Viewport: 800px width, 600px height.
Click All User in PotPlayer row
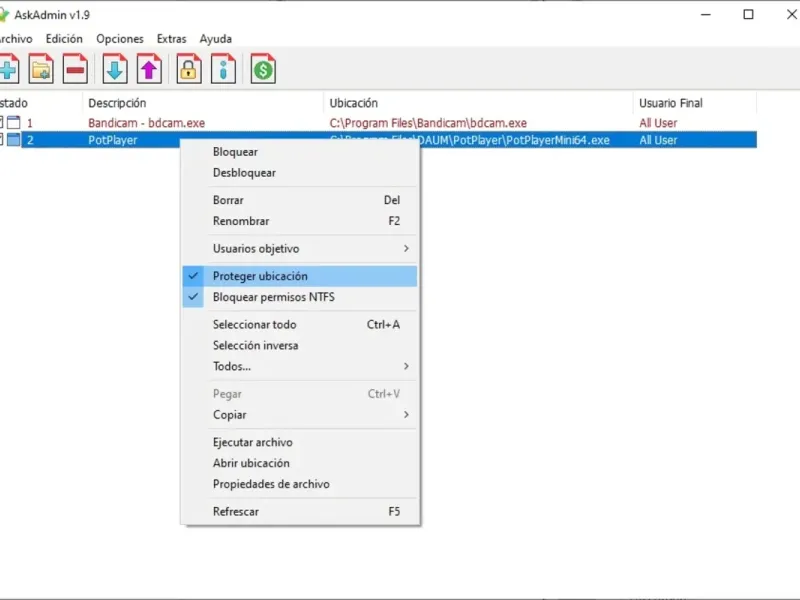pos(658,140)
